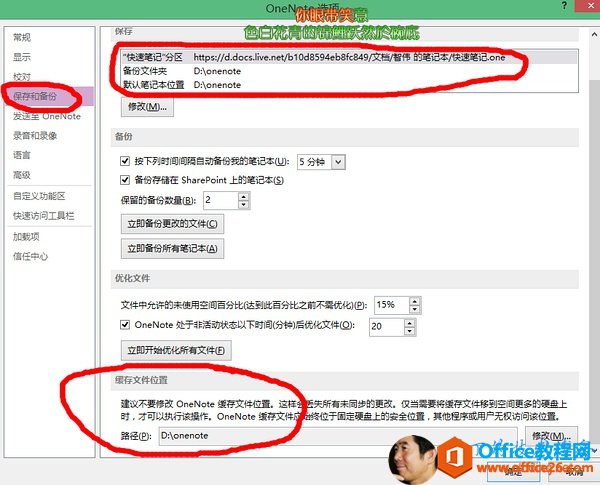Click the scrollbar up arrow
Screen dimensions: 600x485
[594, 34]
